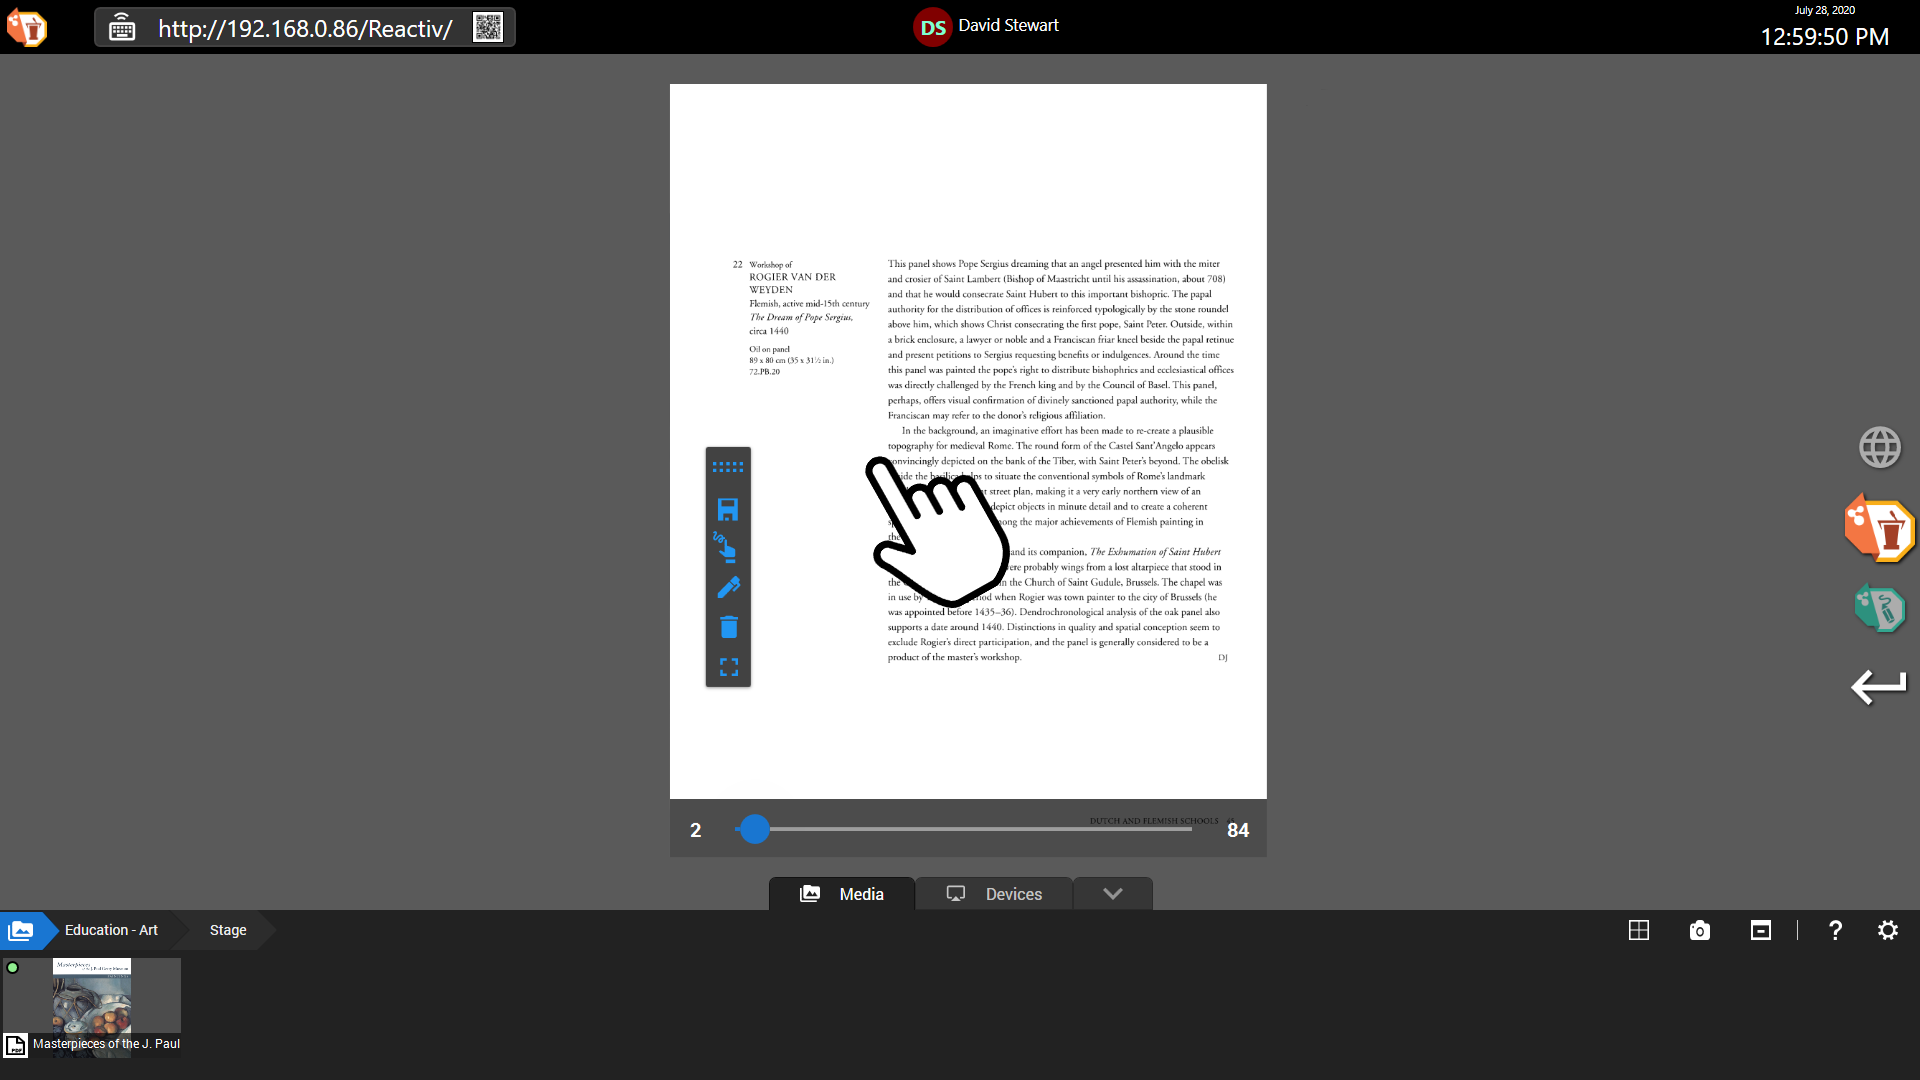
Task: Click the ROGIER VAN DER WEYDEN heading
Action: pyautogui.click(x=792, y=283)
